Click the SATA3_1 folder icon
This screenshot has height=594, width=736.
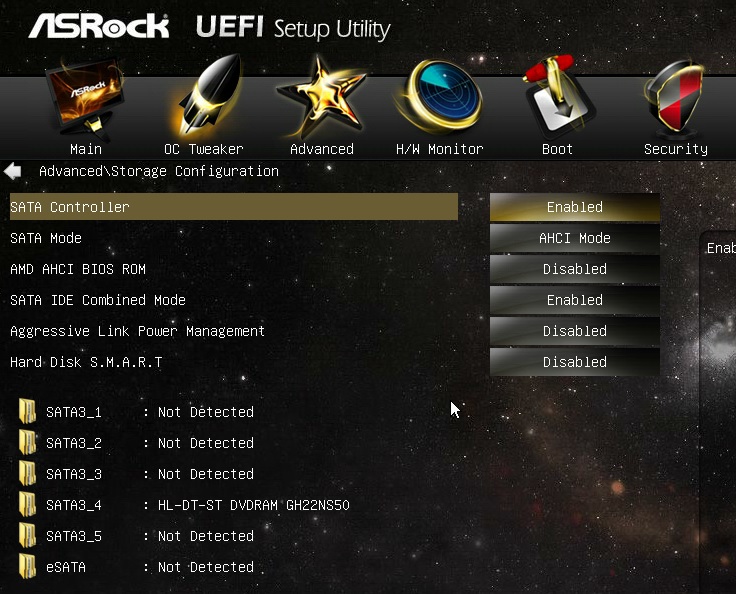[28, 411]
